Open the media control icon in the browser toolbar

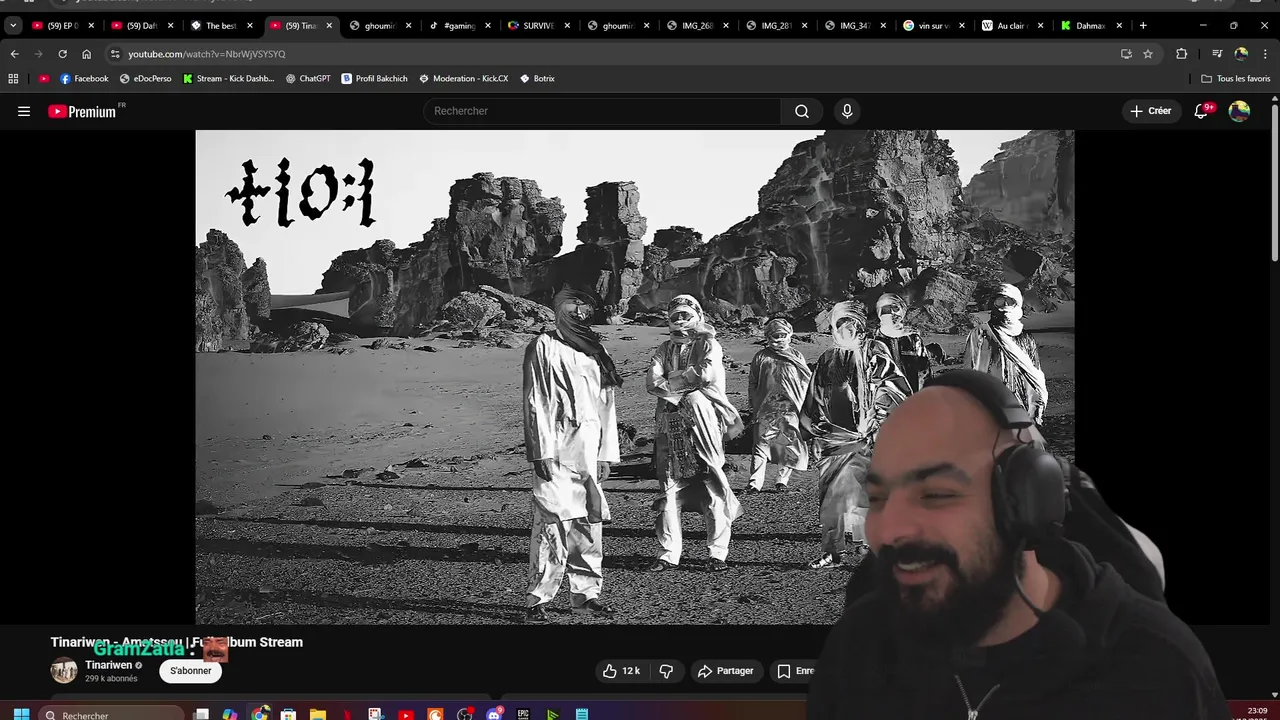pos(1217,54)
